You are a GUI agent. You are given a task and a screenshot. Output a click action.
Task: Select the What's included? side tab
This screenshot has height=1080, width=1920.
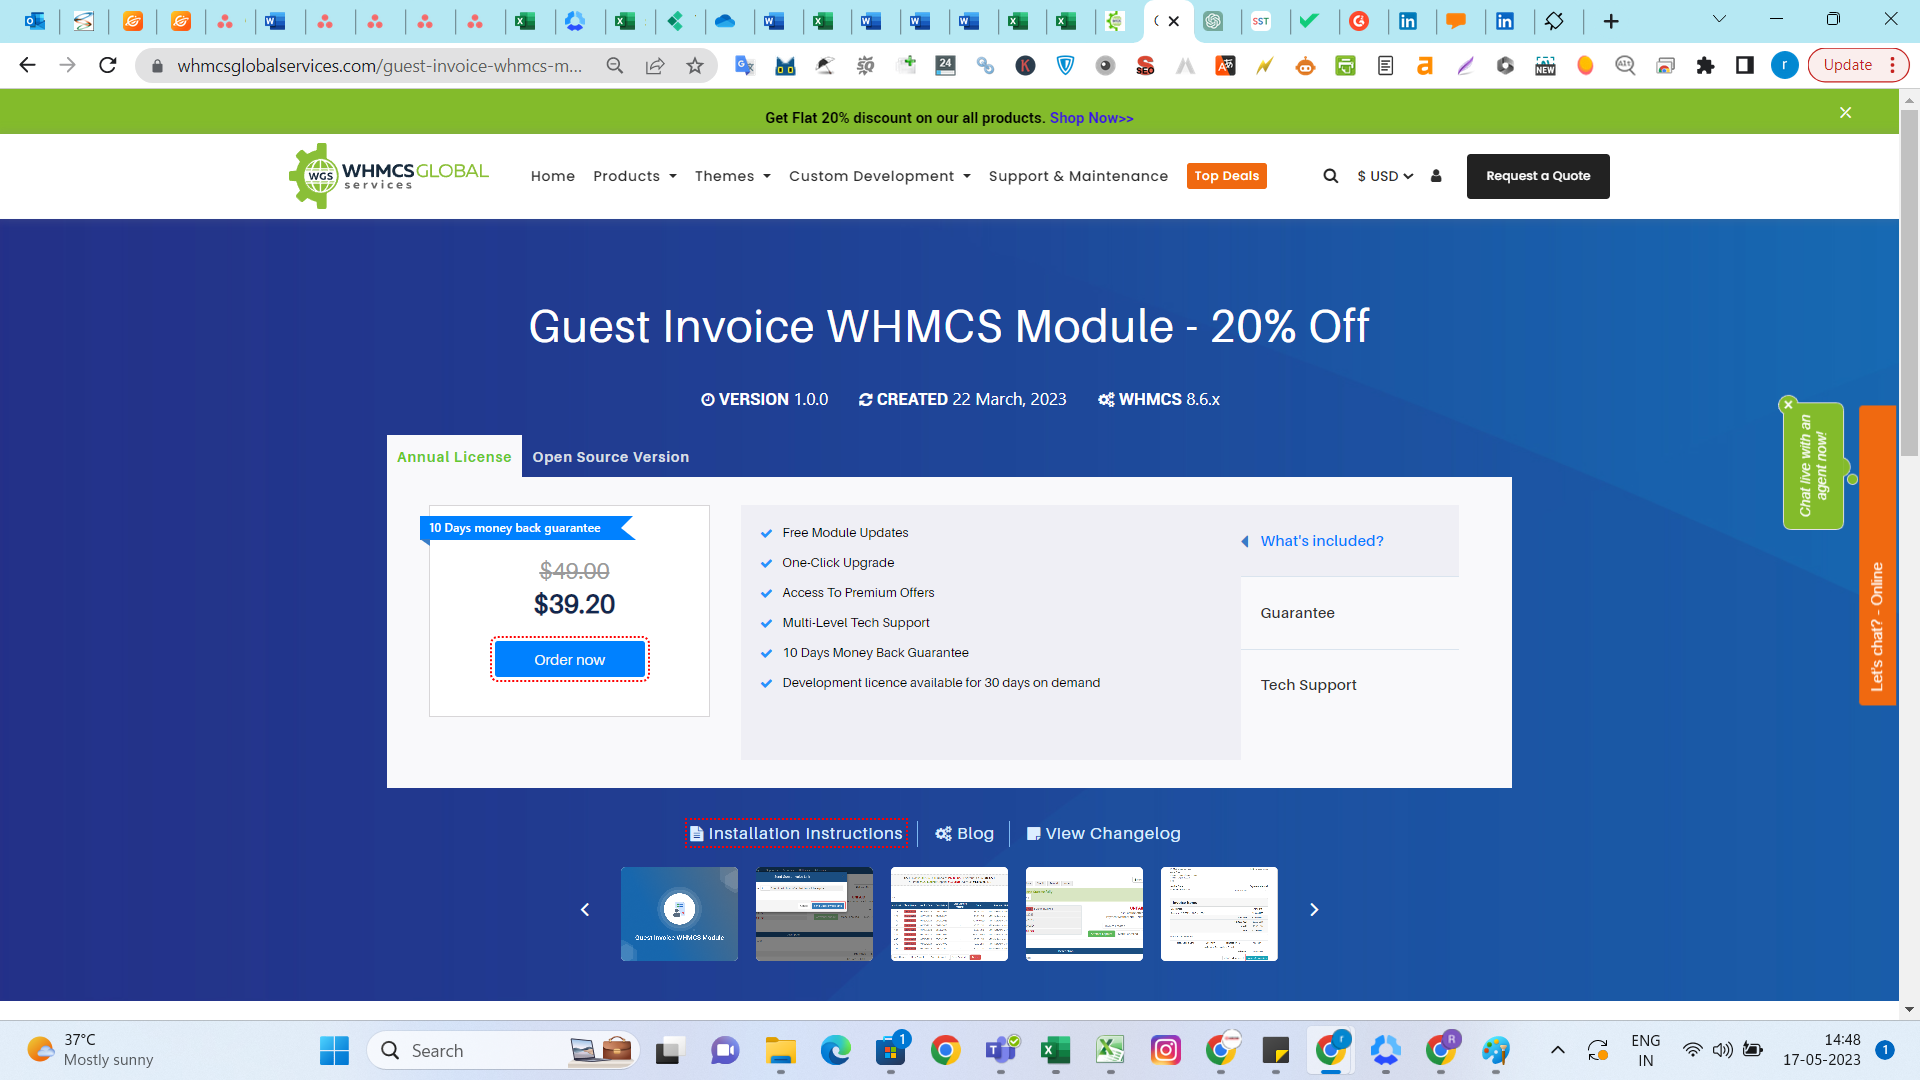click(1350, 541)
